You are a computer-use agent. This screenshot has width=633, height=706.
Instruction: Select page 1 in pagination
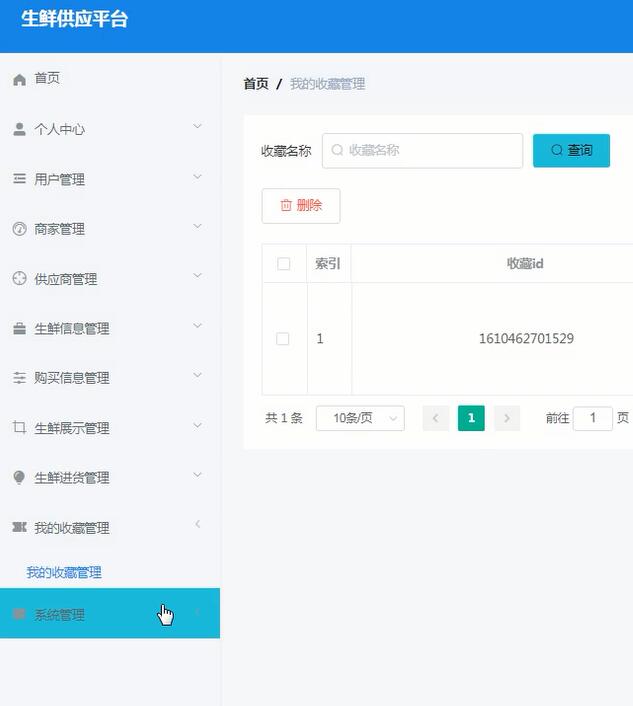(x=471, y=418)
